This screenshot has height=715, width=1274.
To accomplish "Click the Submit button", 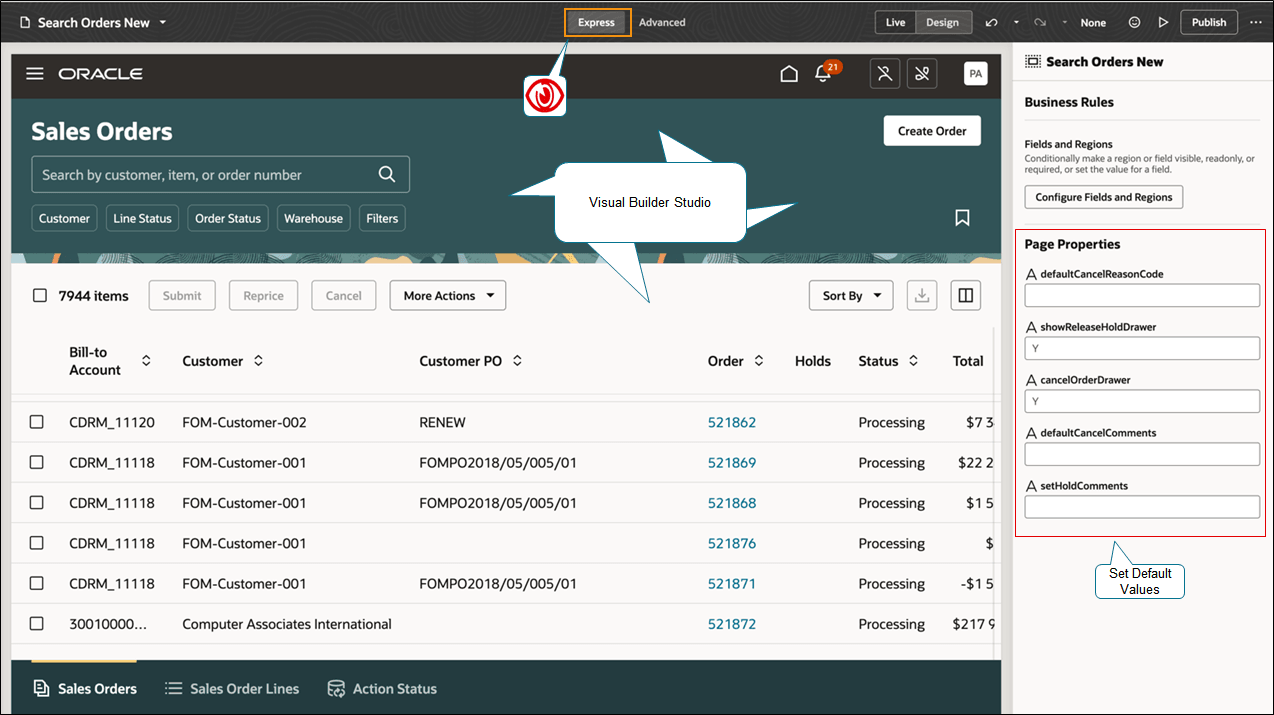I will tap(182, 296).
